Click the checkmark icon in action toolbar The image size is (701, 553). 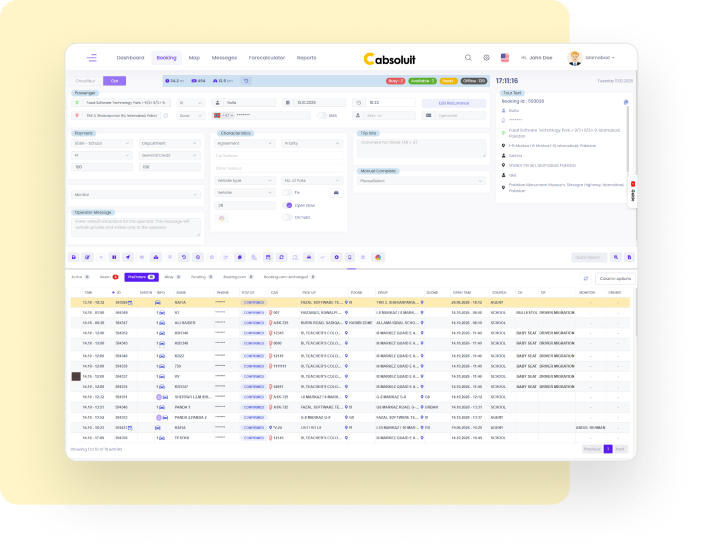tap(322, 257)
